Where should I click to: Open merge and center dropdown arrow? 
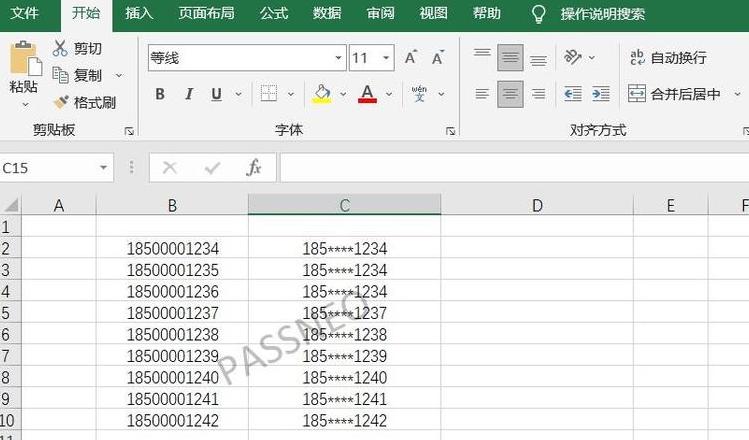(x=737, y=94)
